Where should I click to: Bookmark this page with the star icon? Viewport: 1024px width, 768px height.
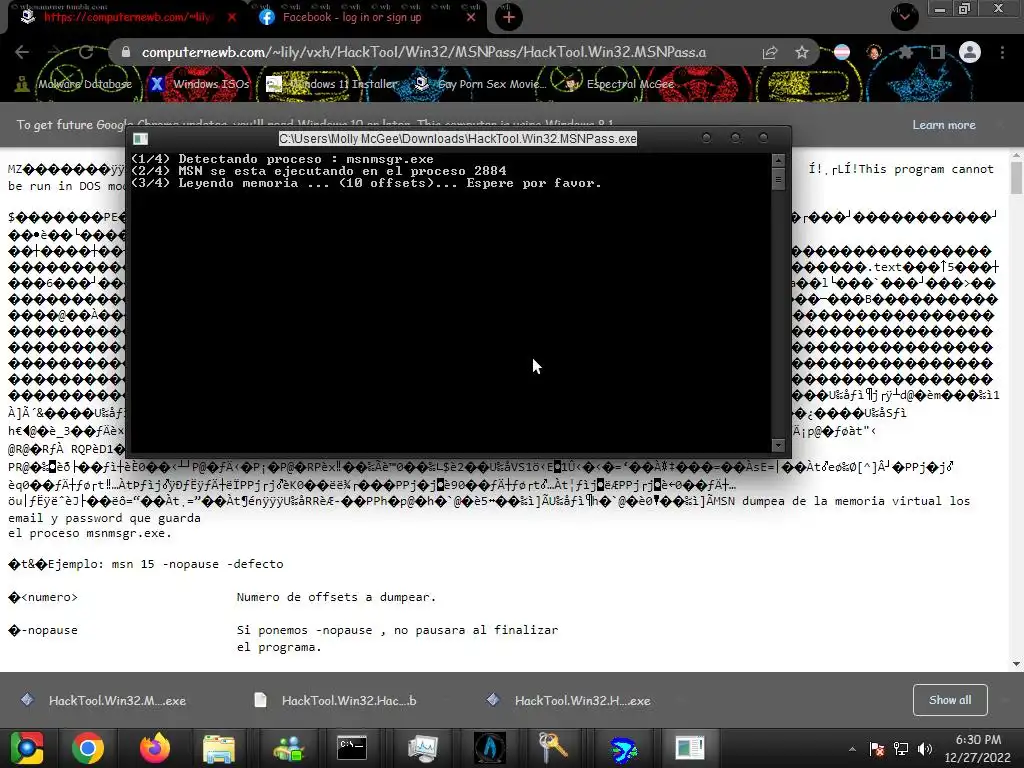pyautogui.click(x=802, y=52)
